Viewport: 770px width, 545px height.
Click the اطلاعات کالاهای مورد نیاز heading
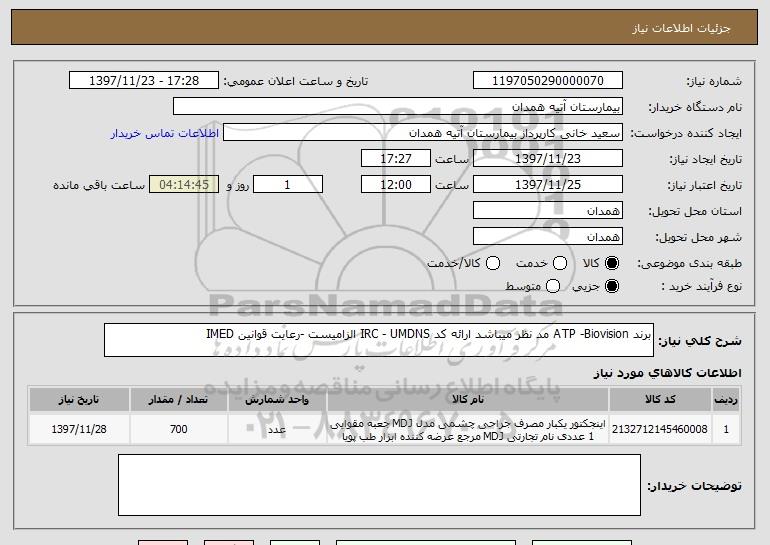(x=667, y=373)
